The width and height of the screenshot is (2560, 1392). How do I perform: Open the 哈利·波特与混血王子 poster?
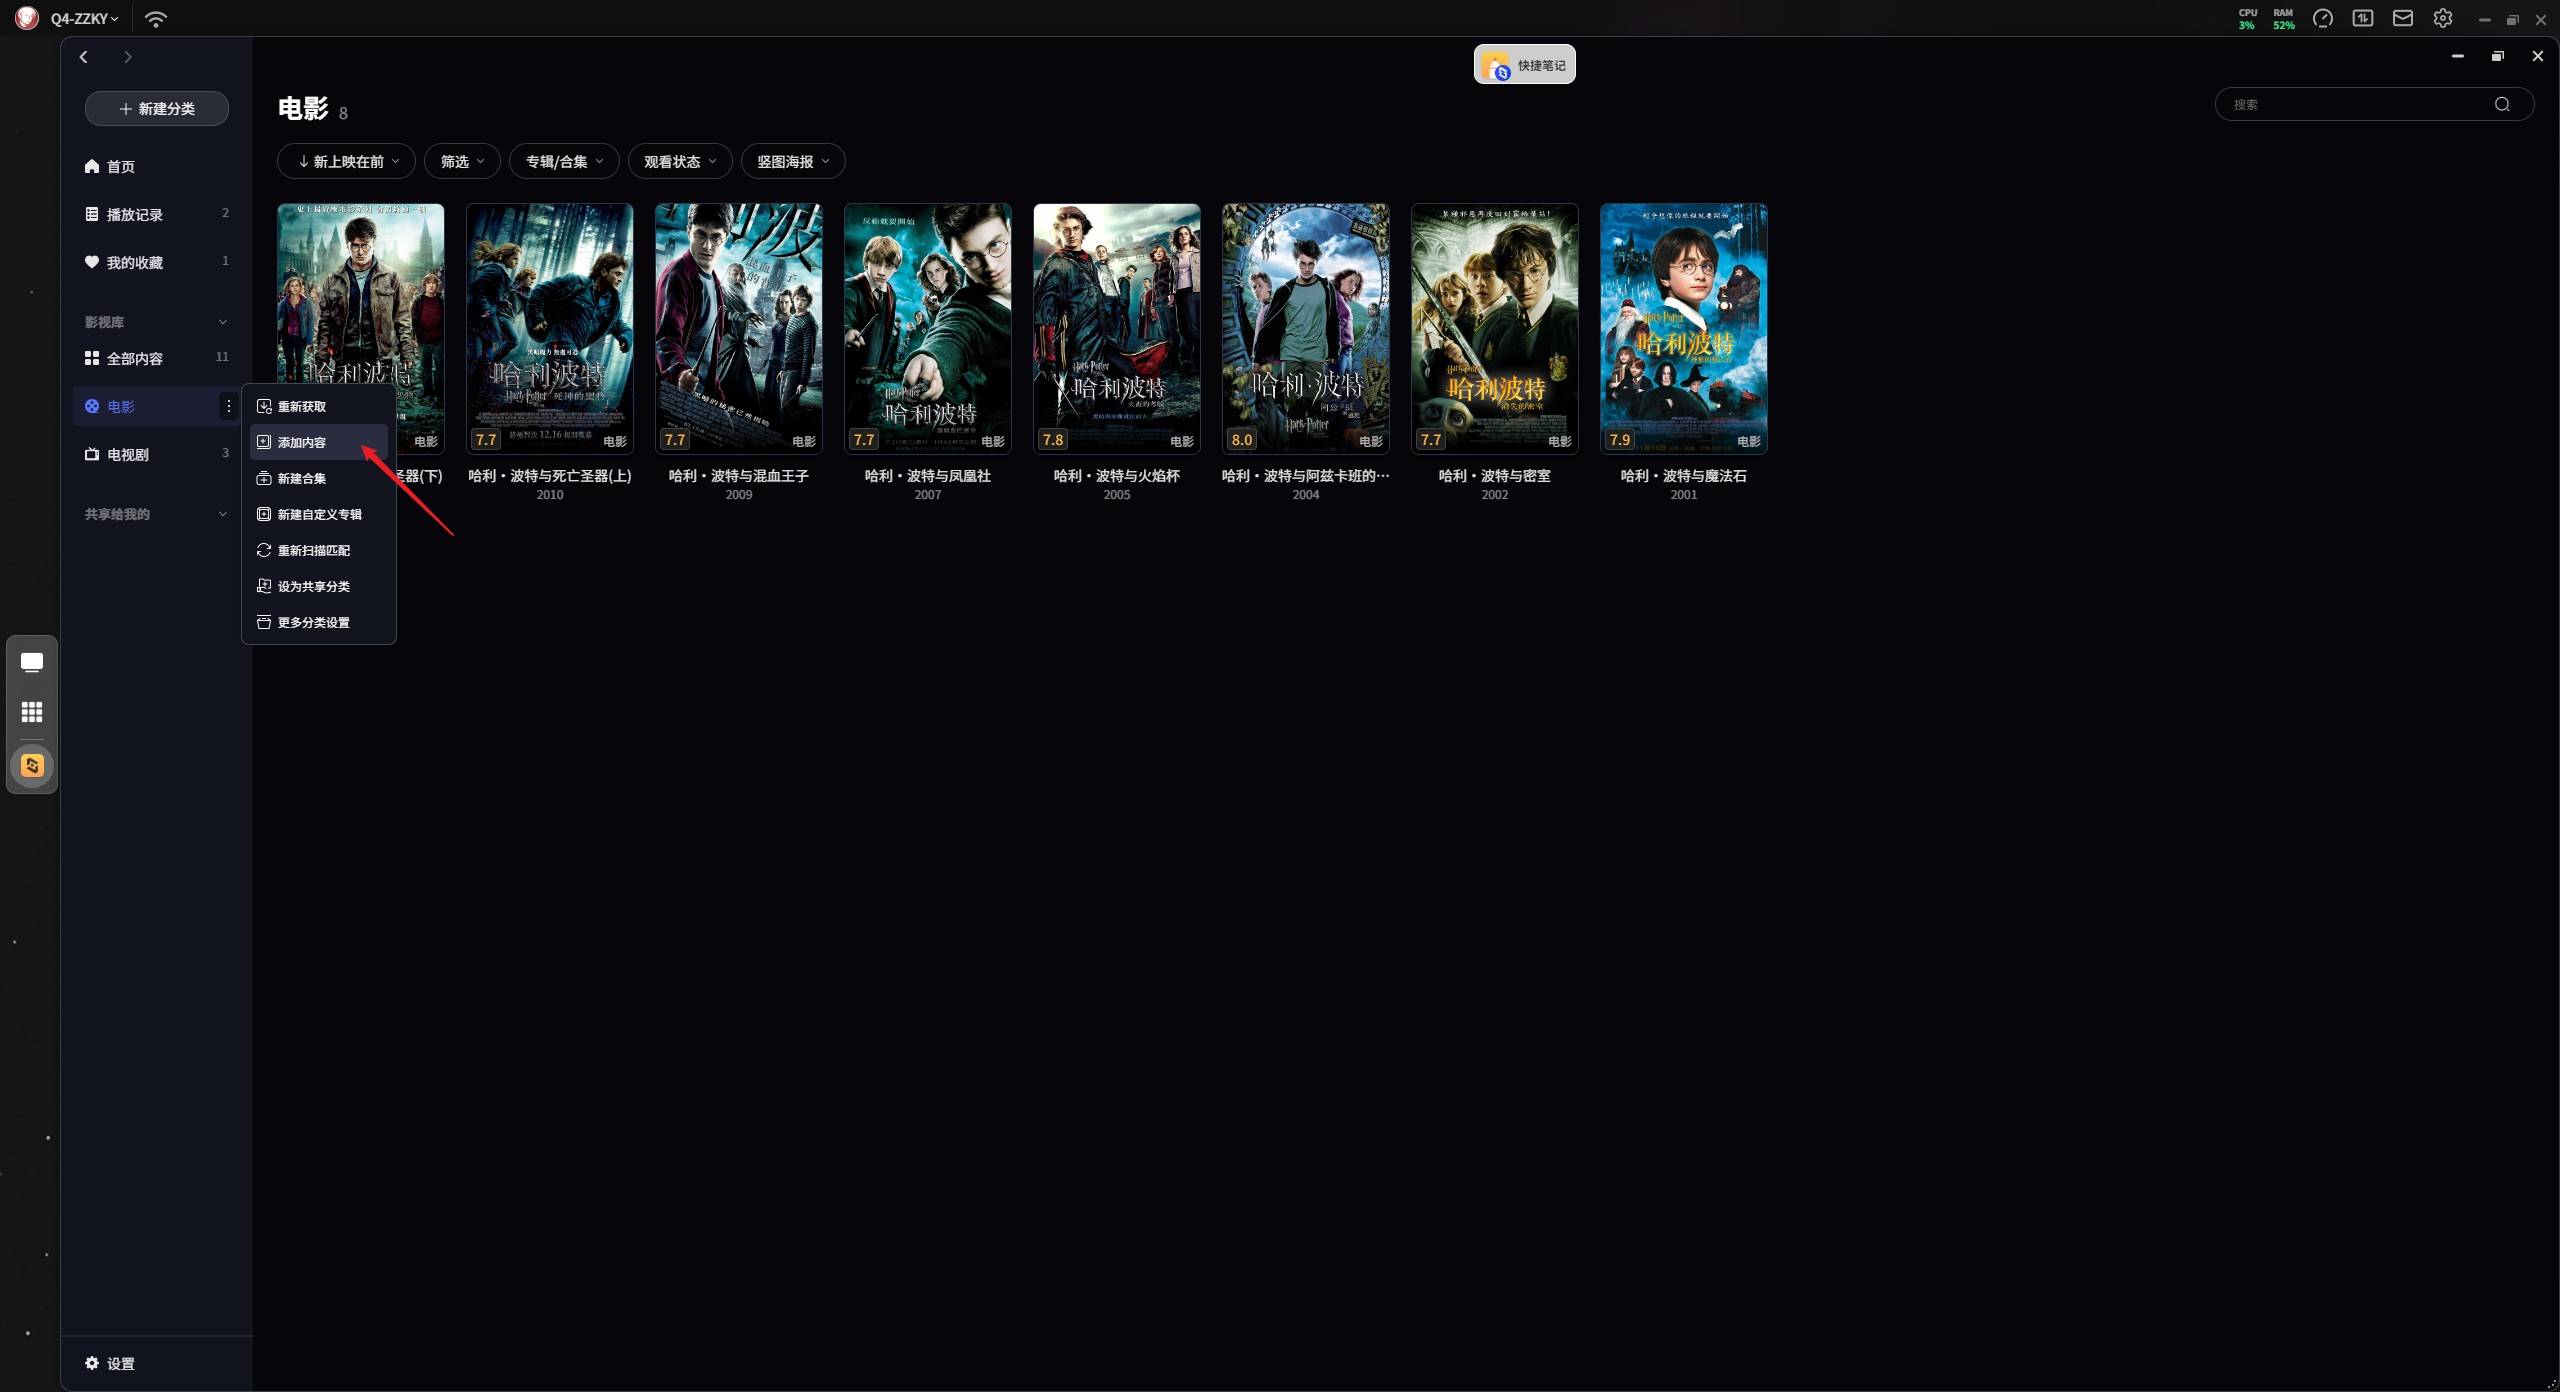point(738,329)
